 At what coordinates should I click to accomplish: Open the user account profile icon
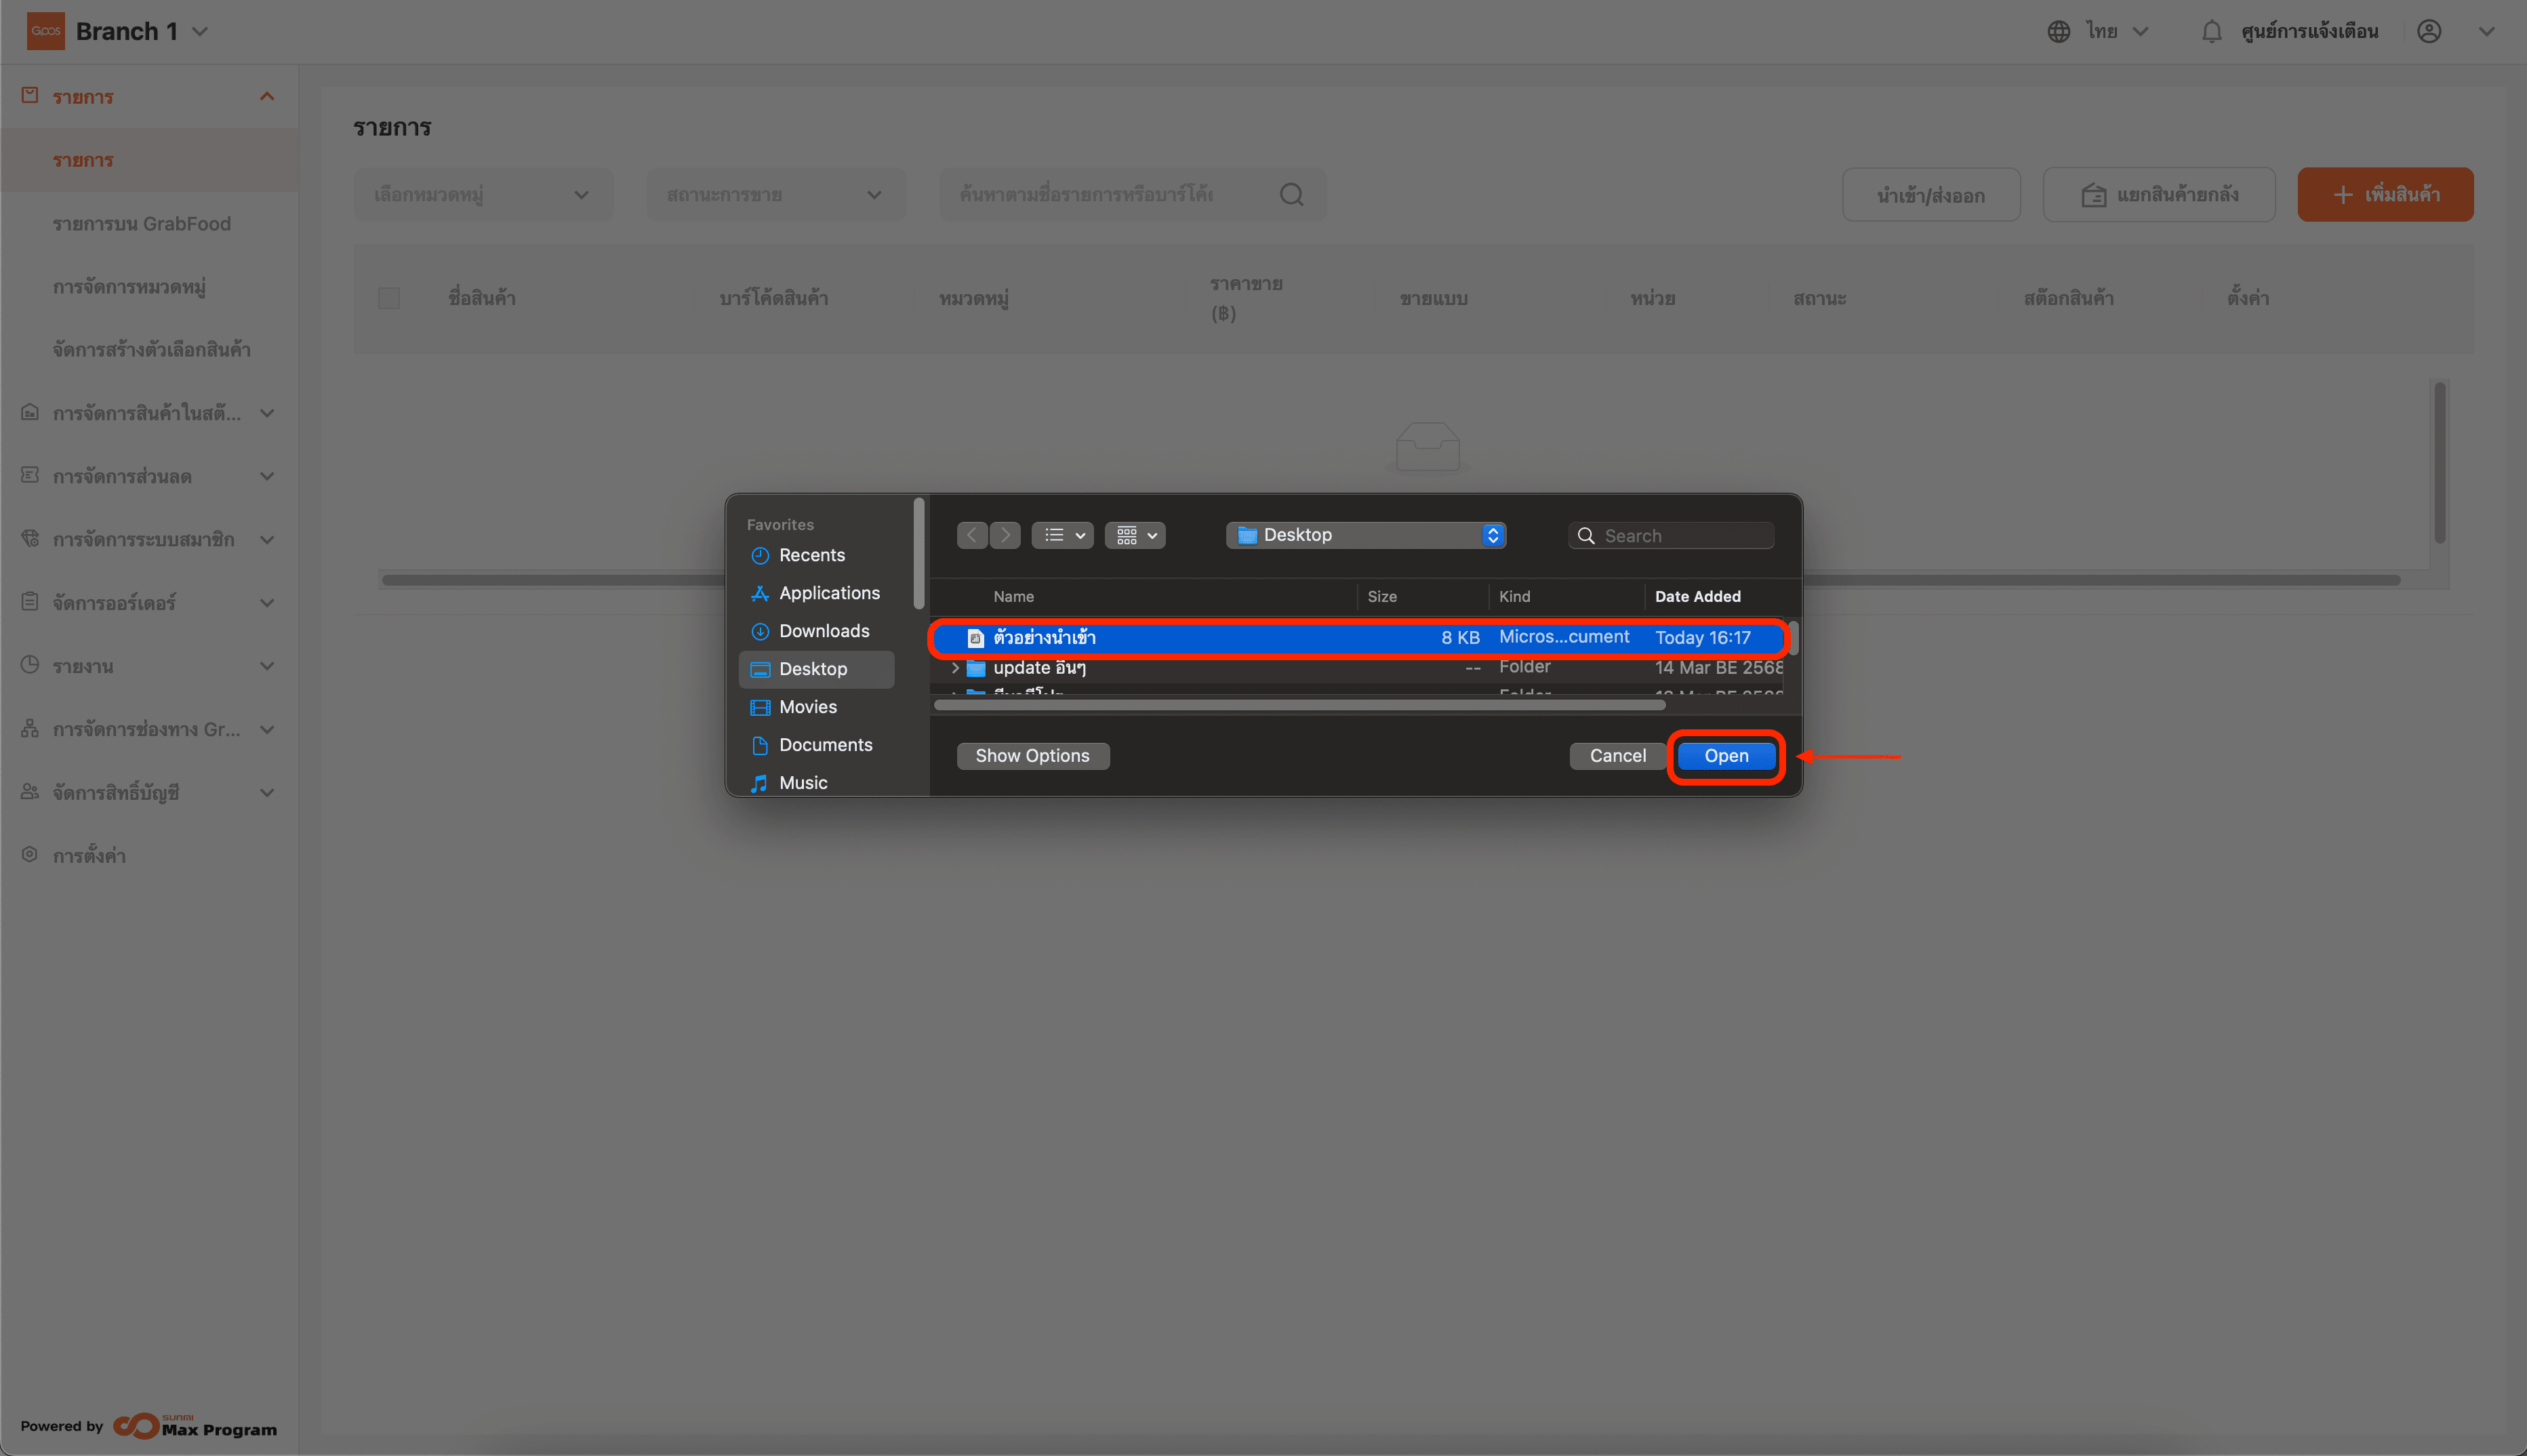[x=2429, y=32]
